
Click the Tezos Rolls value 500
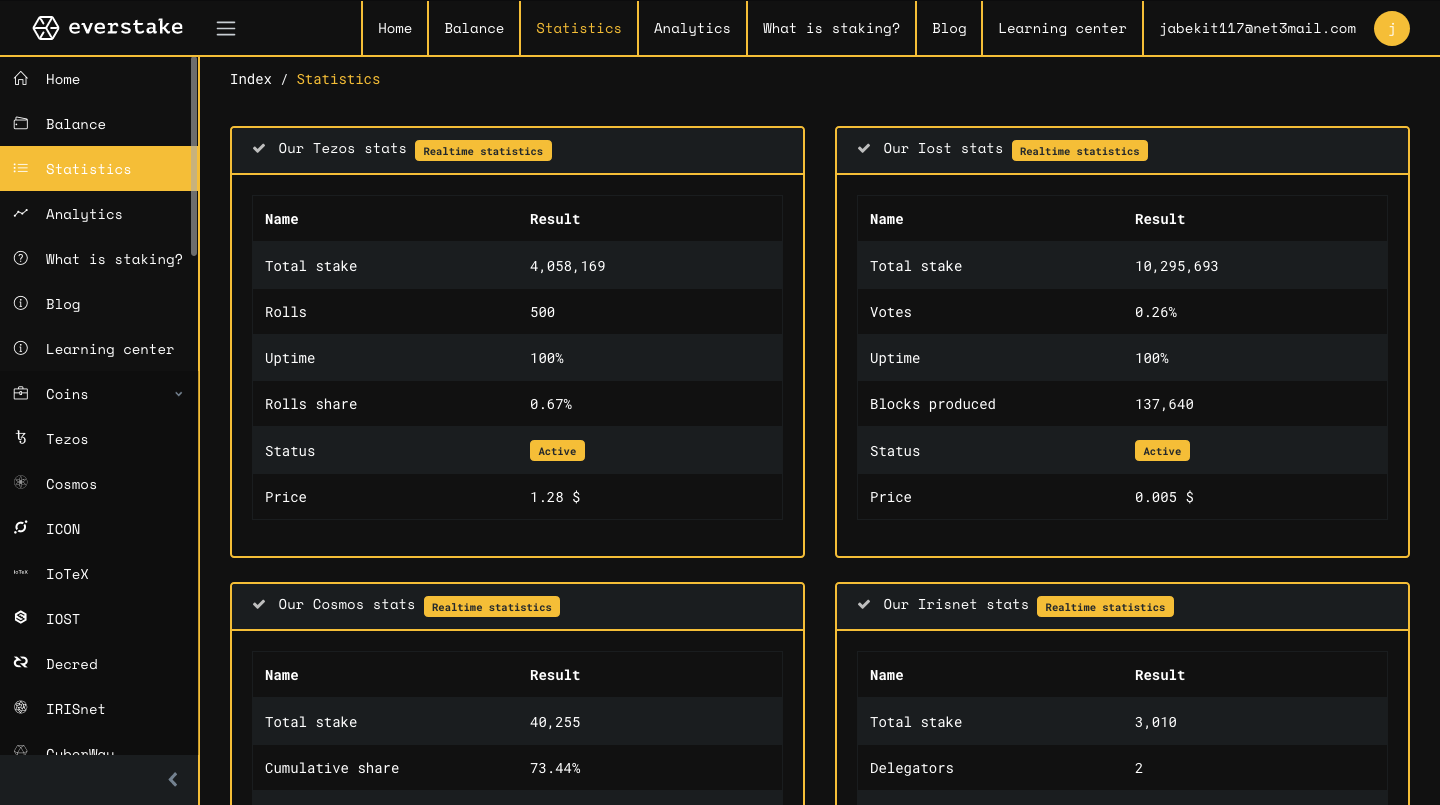click(542, 312)
